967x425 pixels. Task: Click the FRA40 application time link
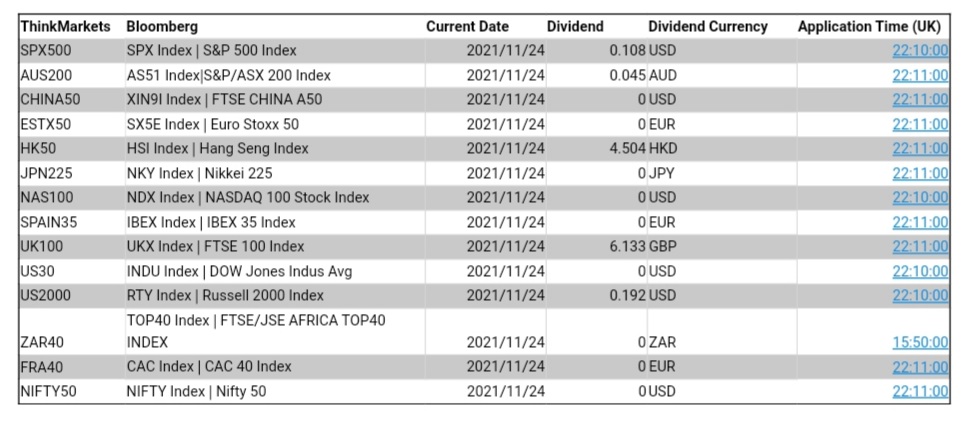pos(920,367)
